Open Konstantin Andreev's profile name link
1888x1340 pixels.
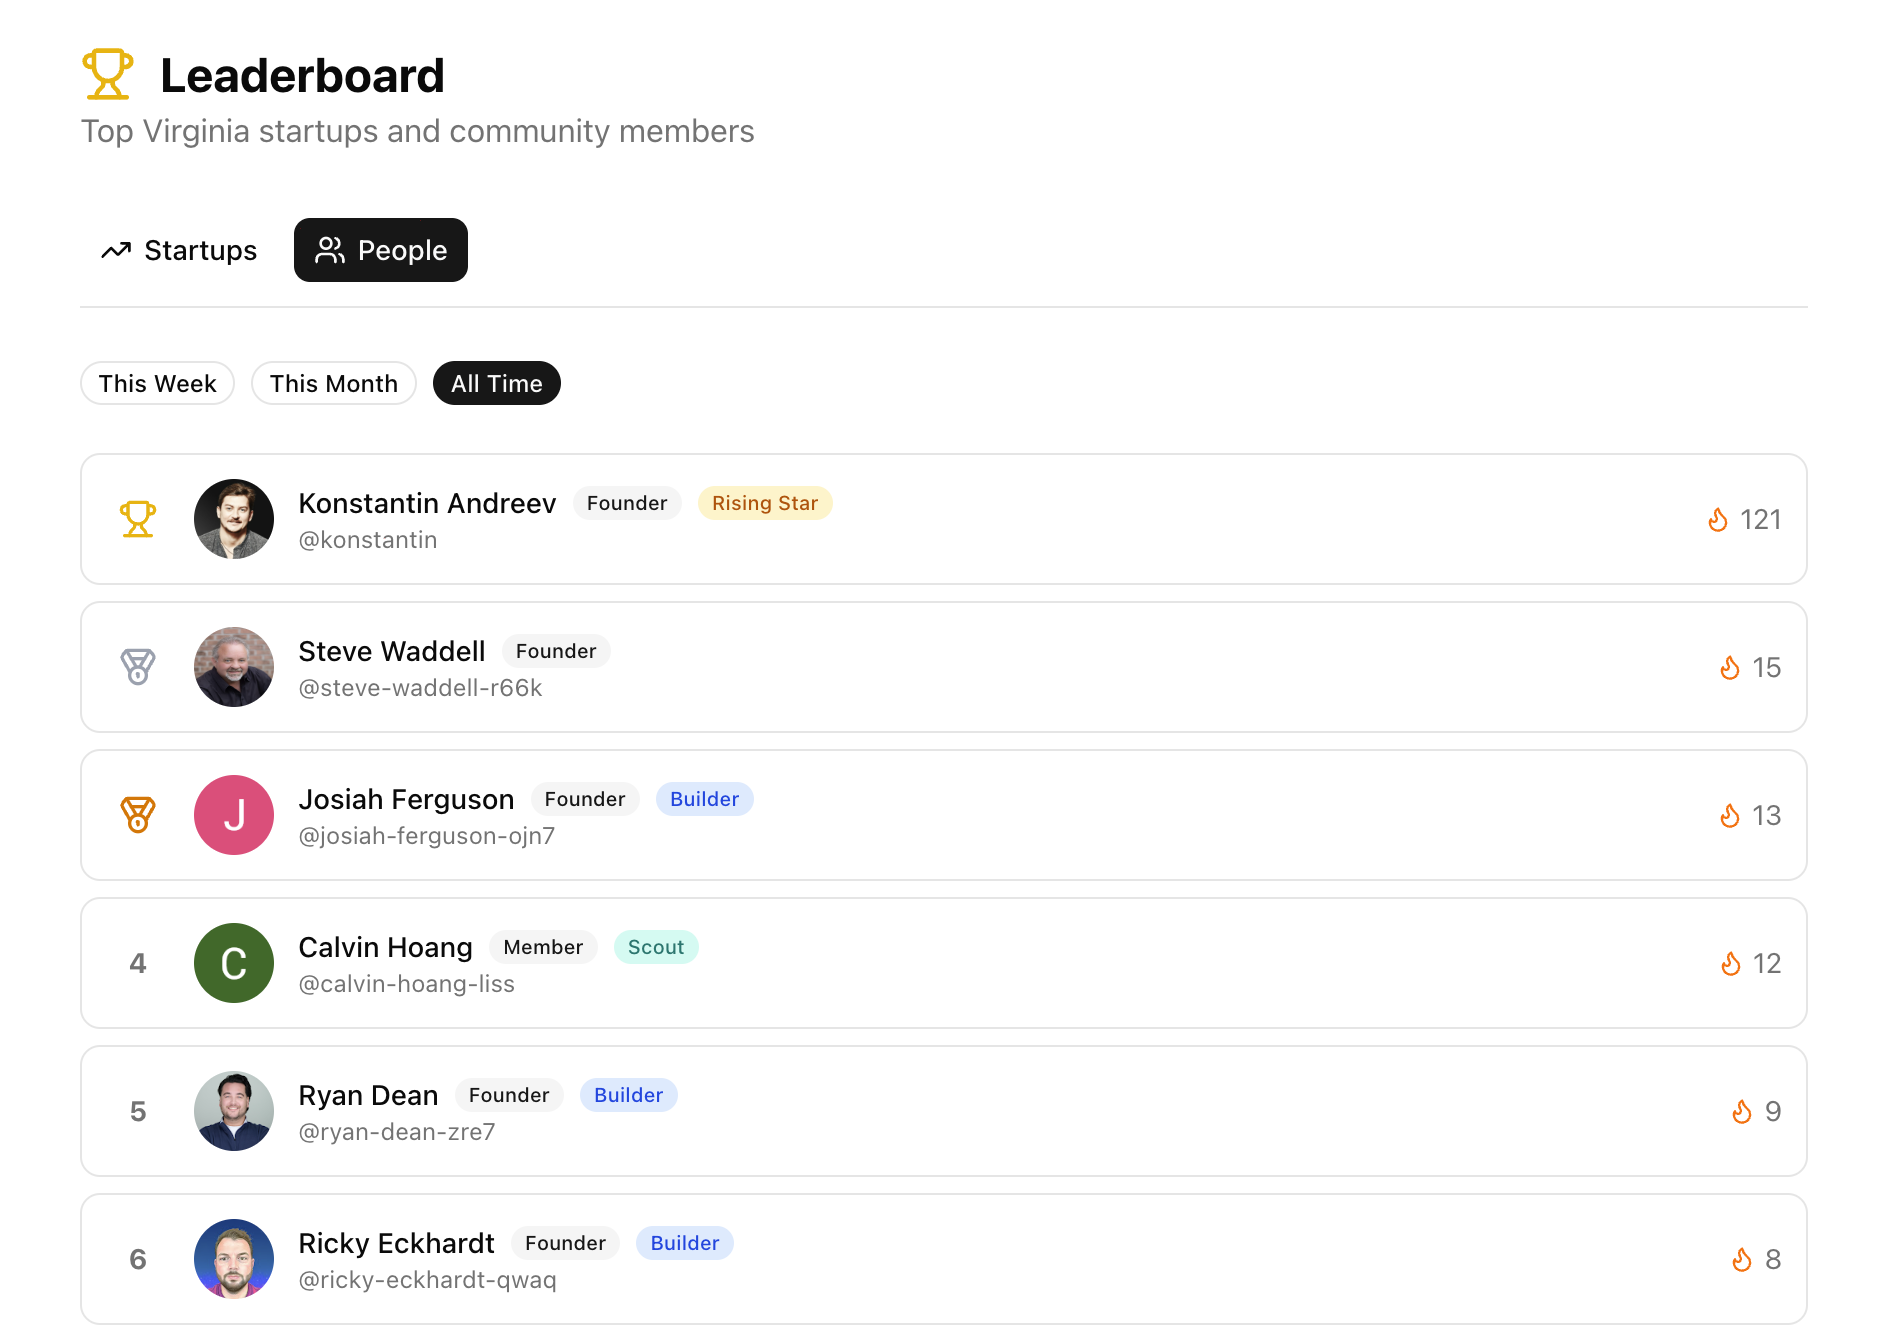(x=427, y=503)
